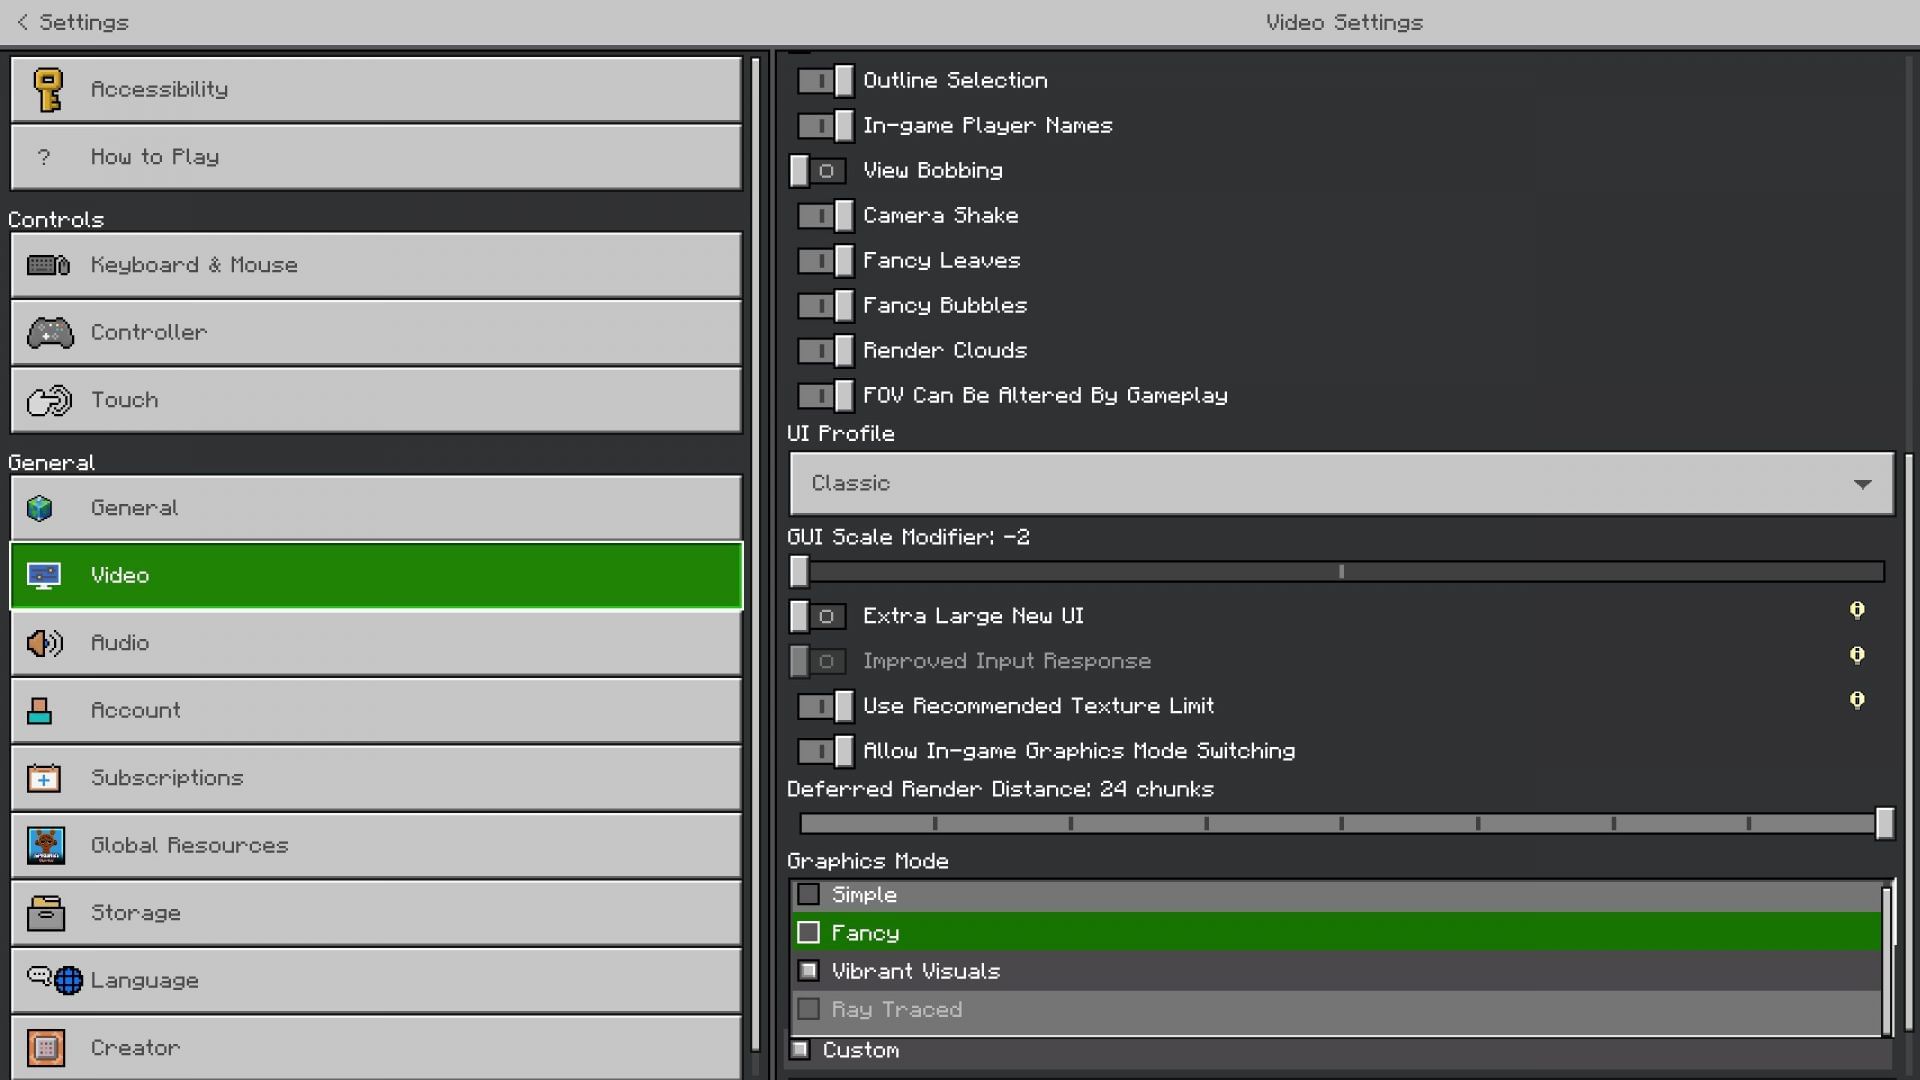
Task: Choose the Simple graphics mode option
Action: [x=864, y=895]
